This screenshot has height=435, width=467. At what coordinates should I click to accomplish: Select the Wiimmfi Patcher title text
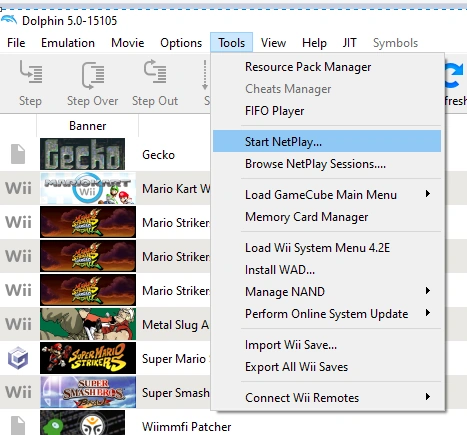(187, 427)
